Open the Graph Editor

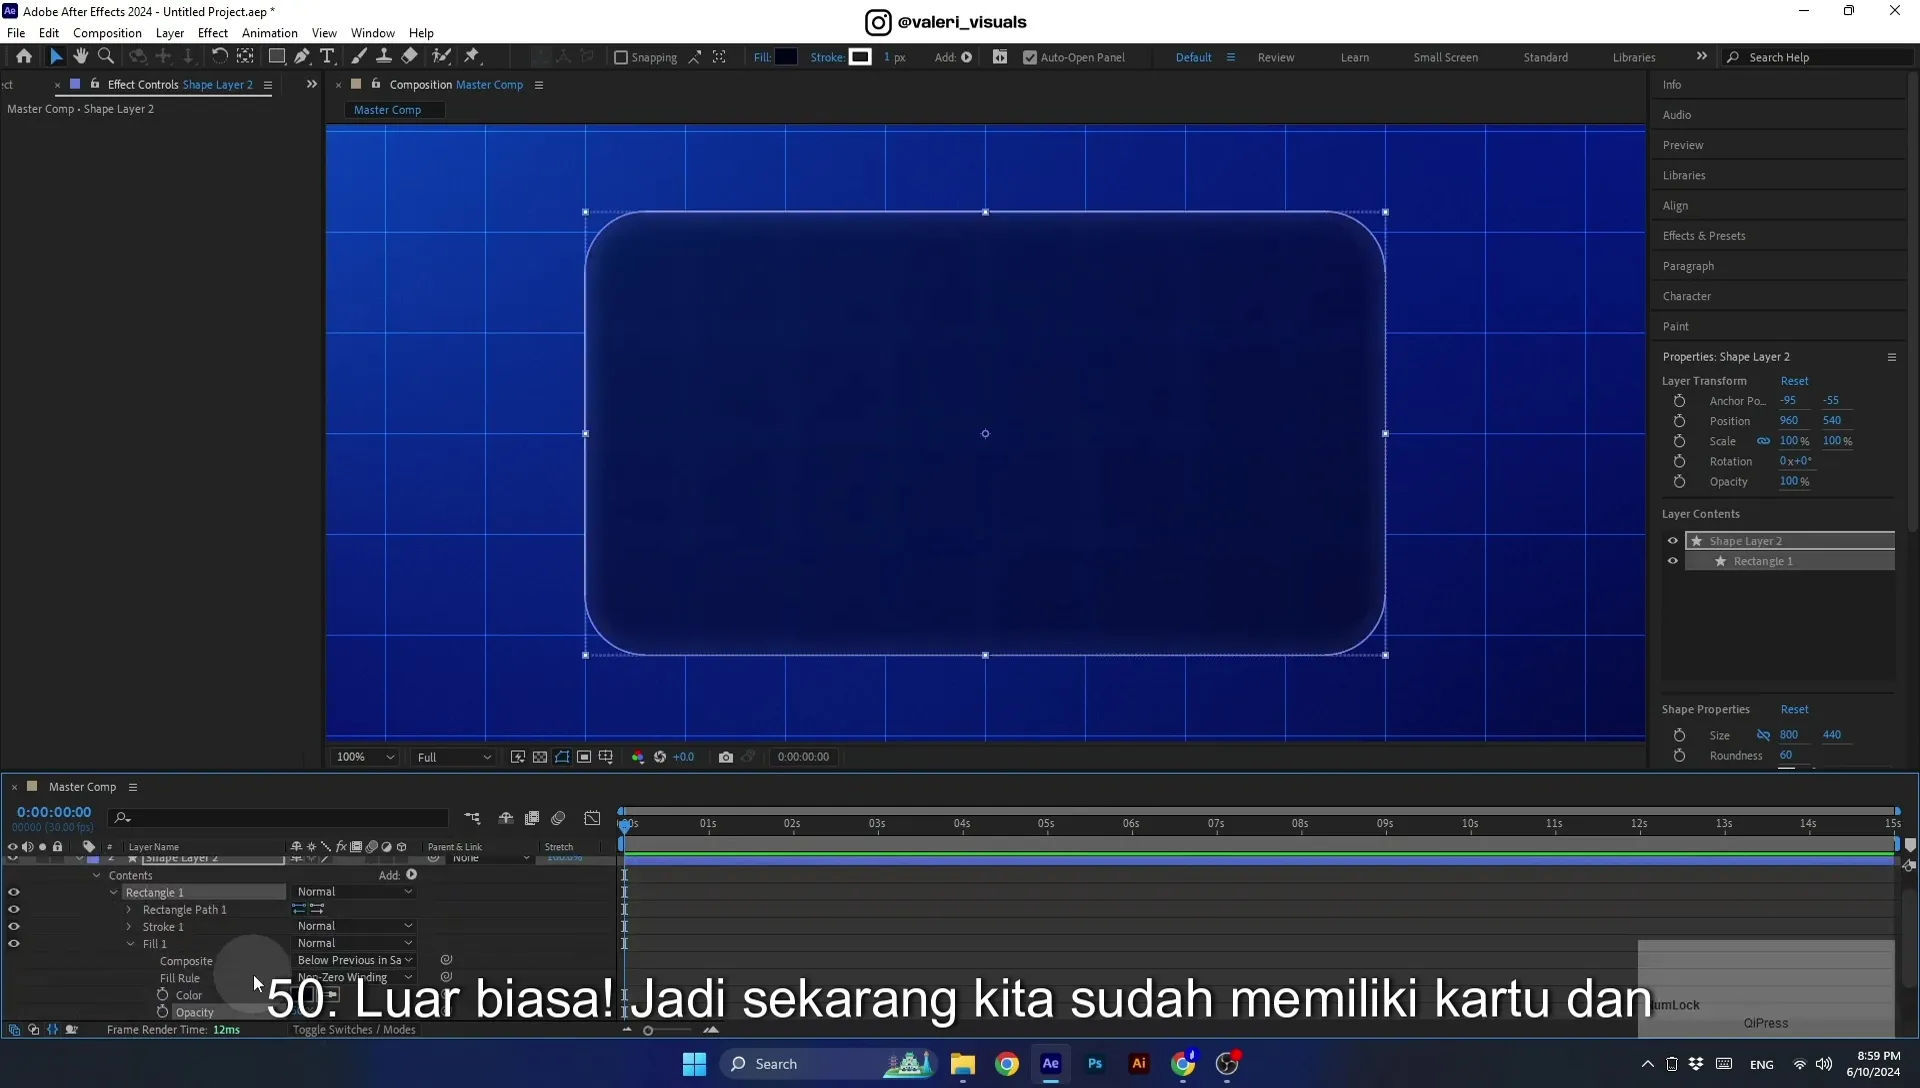pyautogui.click(x=592, y=818)
